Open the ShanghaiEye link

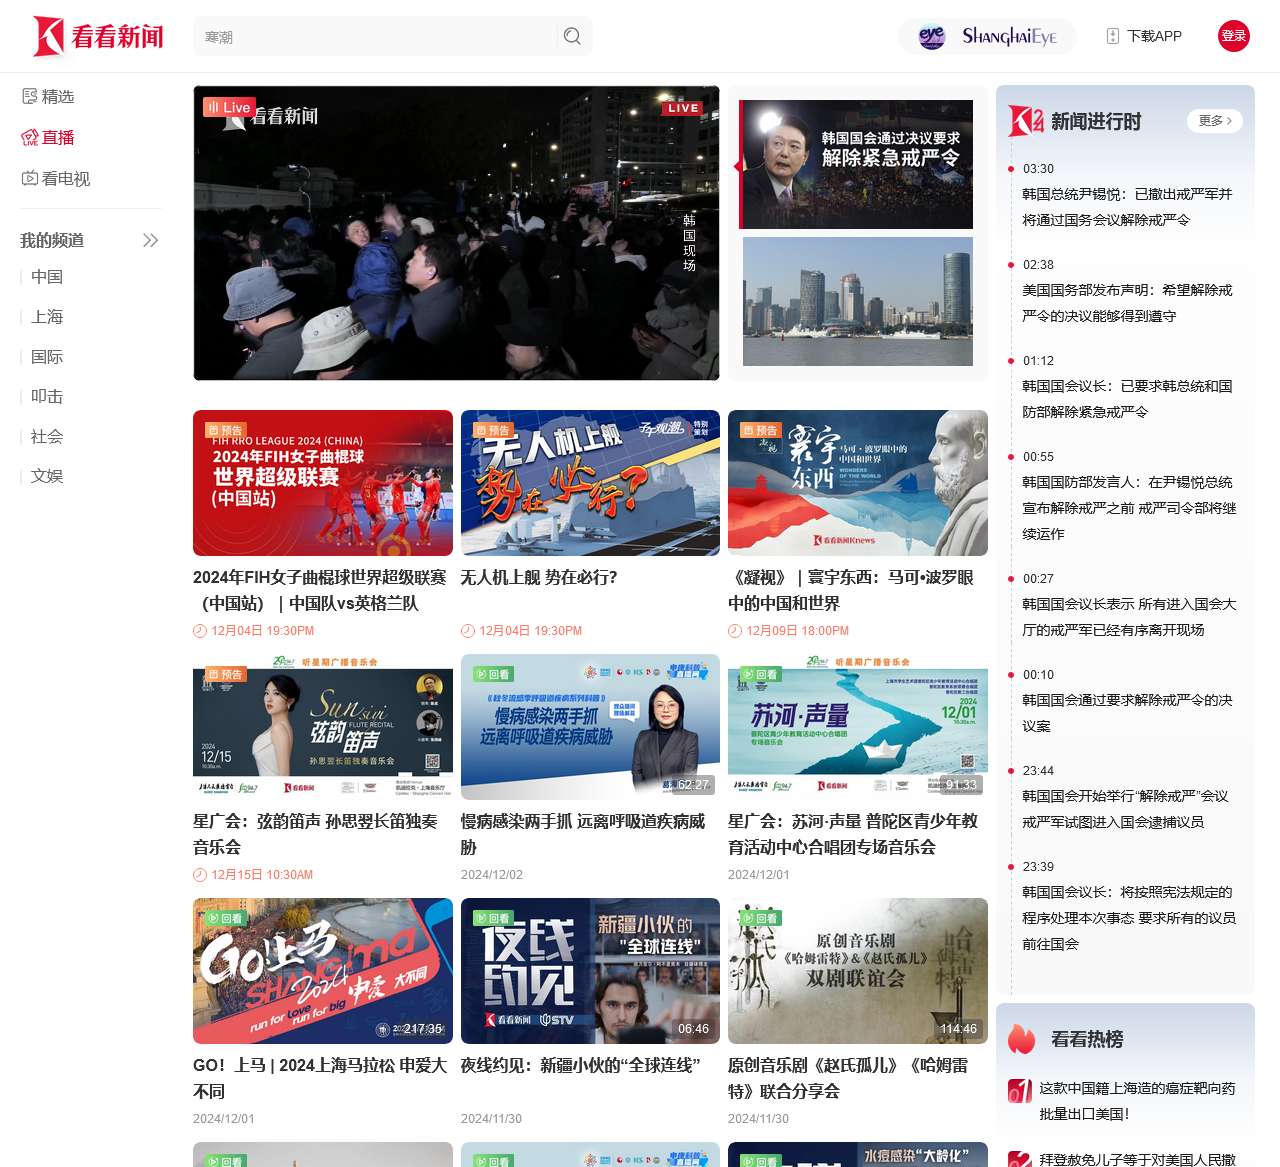tap(987, 36)
